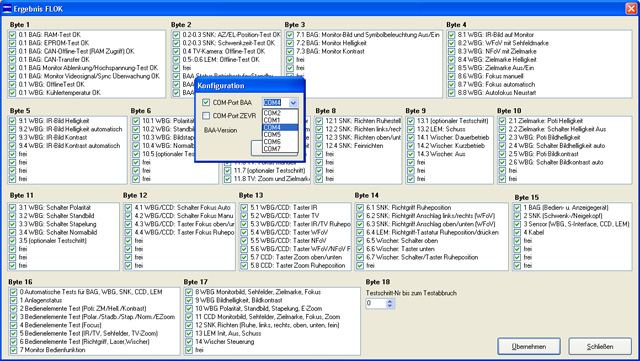This screenshot has width=640, height=361.
Task: Uncheck 14 Wischer Steuerung checkbox
Action: pos(189,342)
